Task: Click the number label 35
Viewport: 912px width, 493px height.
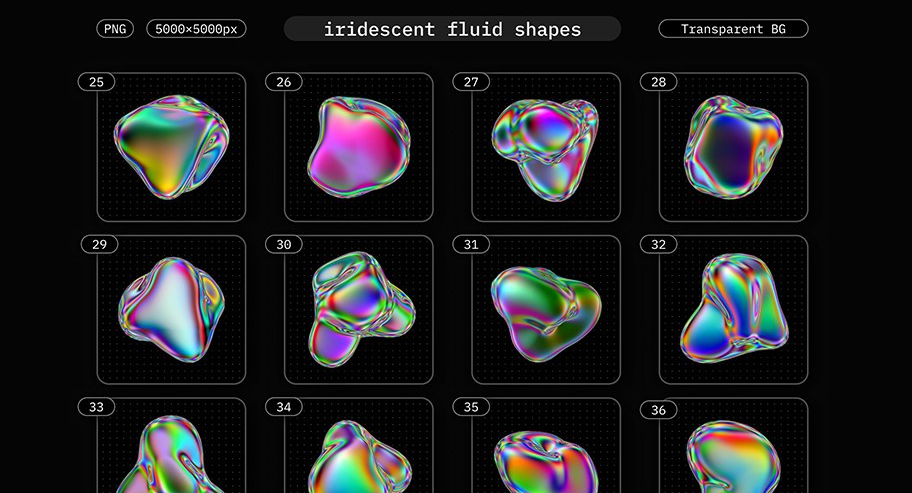Action: coord(471,407)
